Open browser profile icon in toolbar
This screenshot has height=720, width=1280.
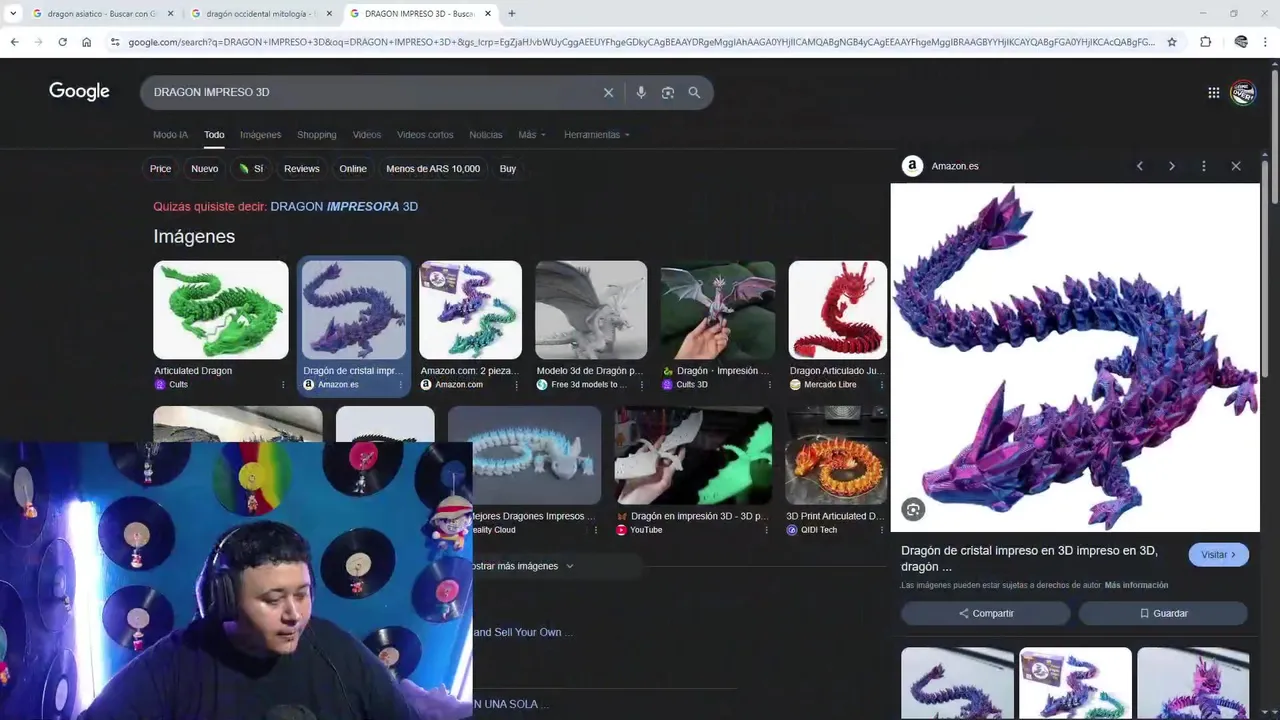1241,42
